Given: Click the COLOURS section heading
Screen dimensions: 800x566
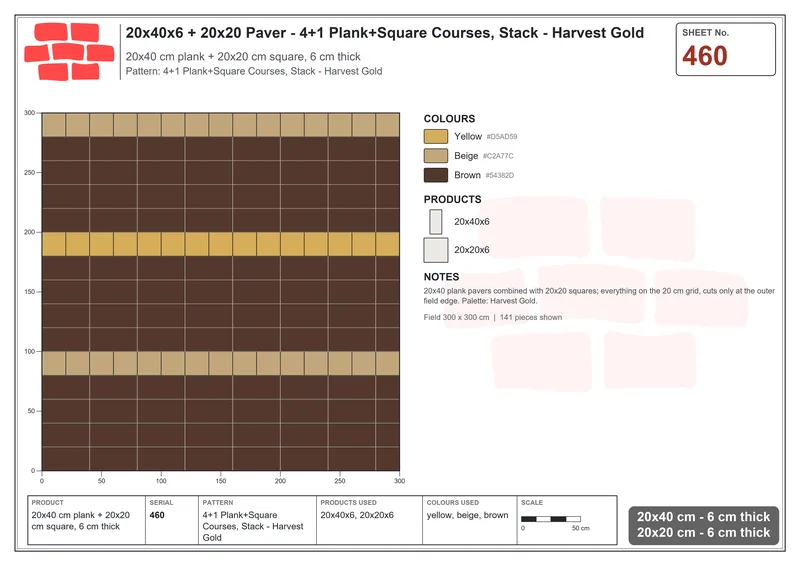Looking at the screenshot, I should [449, 119].
